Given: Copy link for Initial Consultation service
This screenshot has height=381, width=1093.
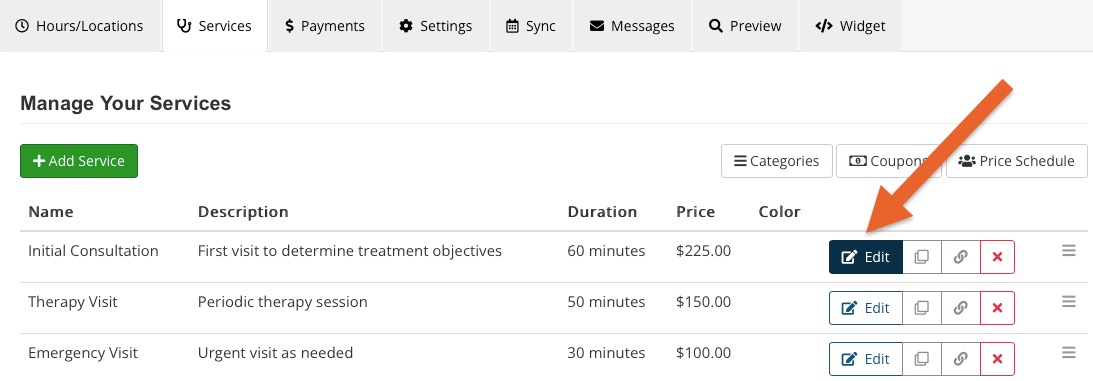Looking at the screenshot, I should click(x=961, y=257).
